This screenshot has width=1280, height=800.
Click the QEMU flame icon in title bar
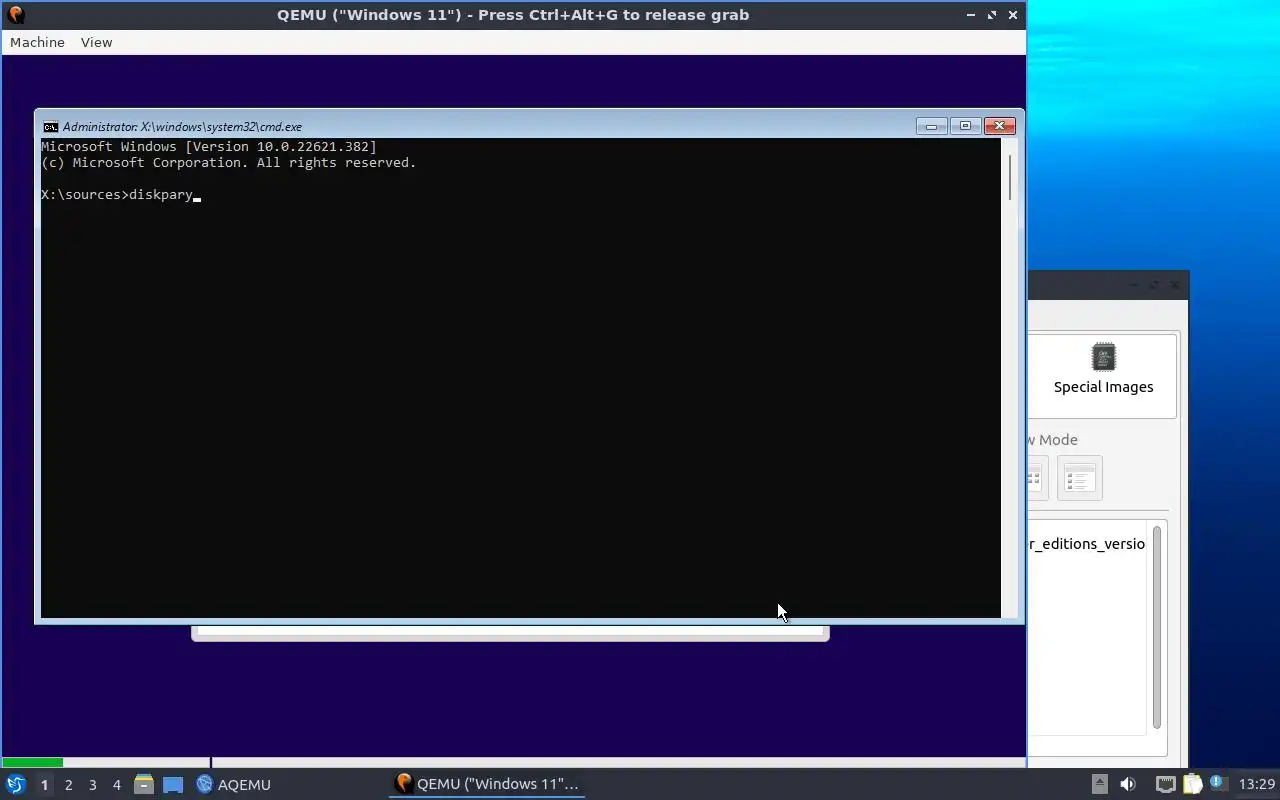(15, 15)
